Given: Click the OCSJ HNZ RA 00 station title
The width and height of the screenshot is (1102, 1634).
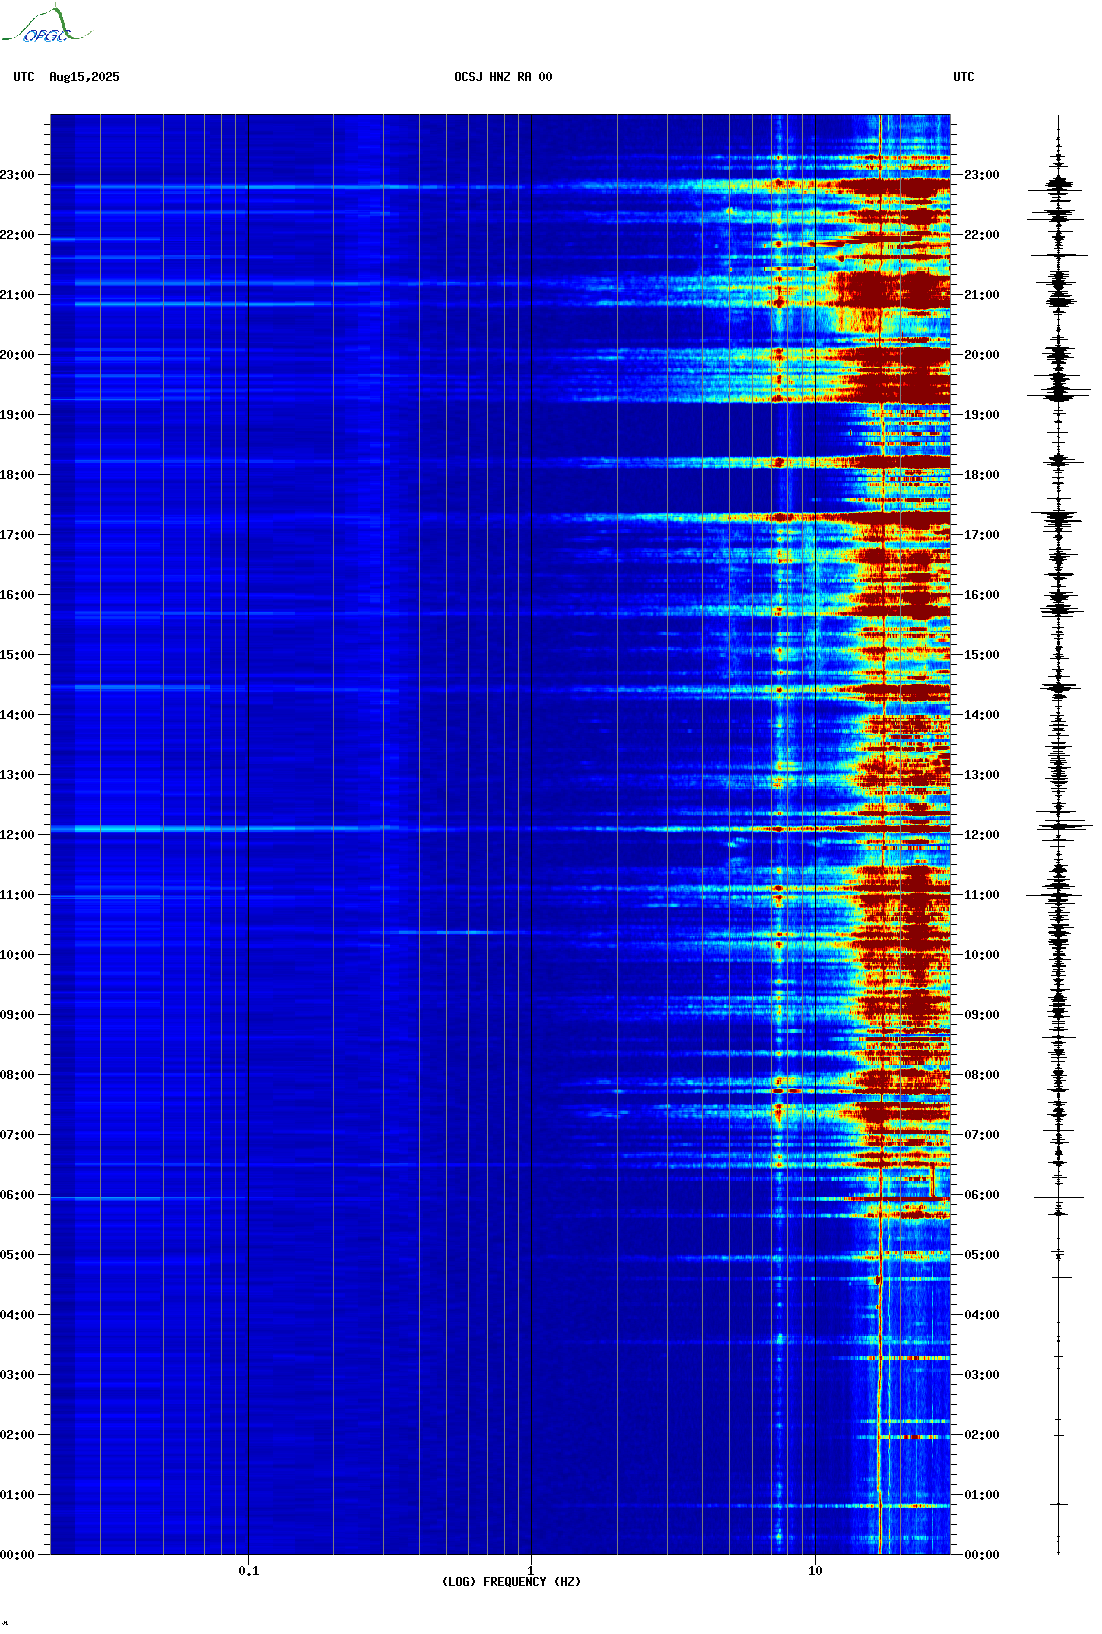Looking at the screenshot, I should click(503, 77).
